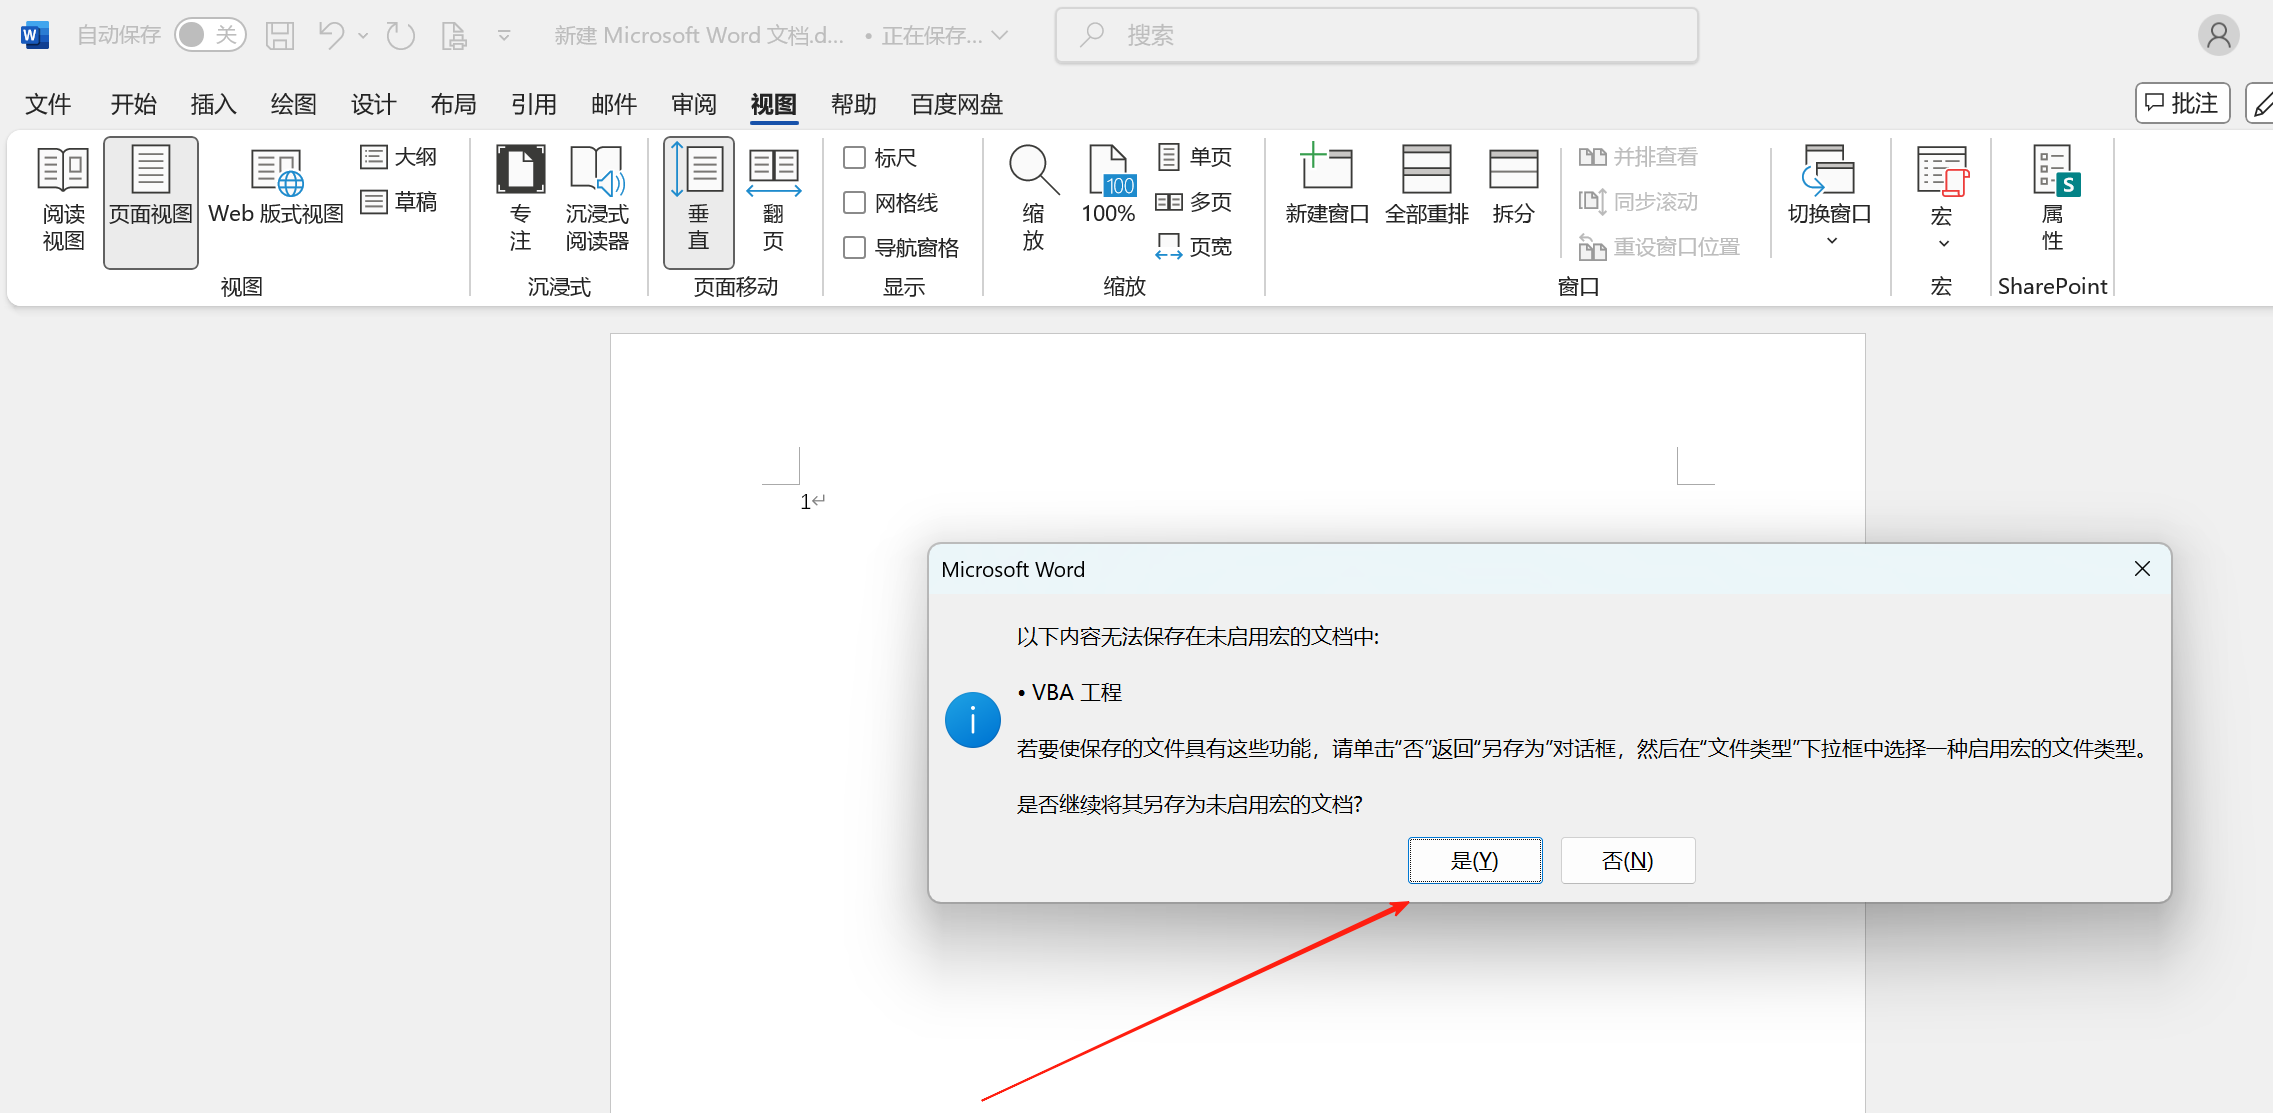Set zoom to 100%
Screen dimensions: 2273x1113
[1108, 186]
